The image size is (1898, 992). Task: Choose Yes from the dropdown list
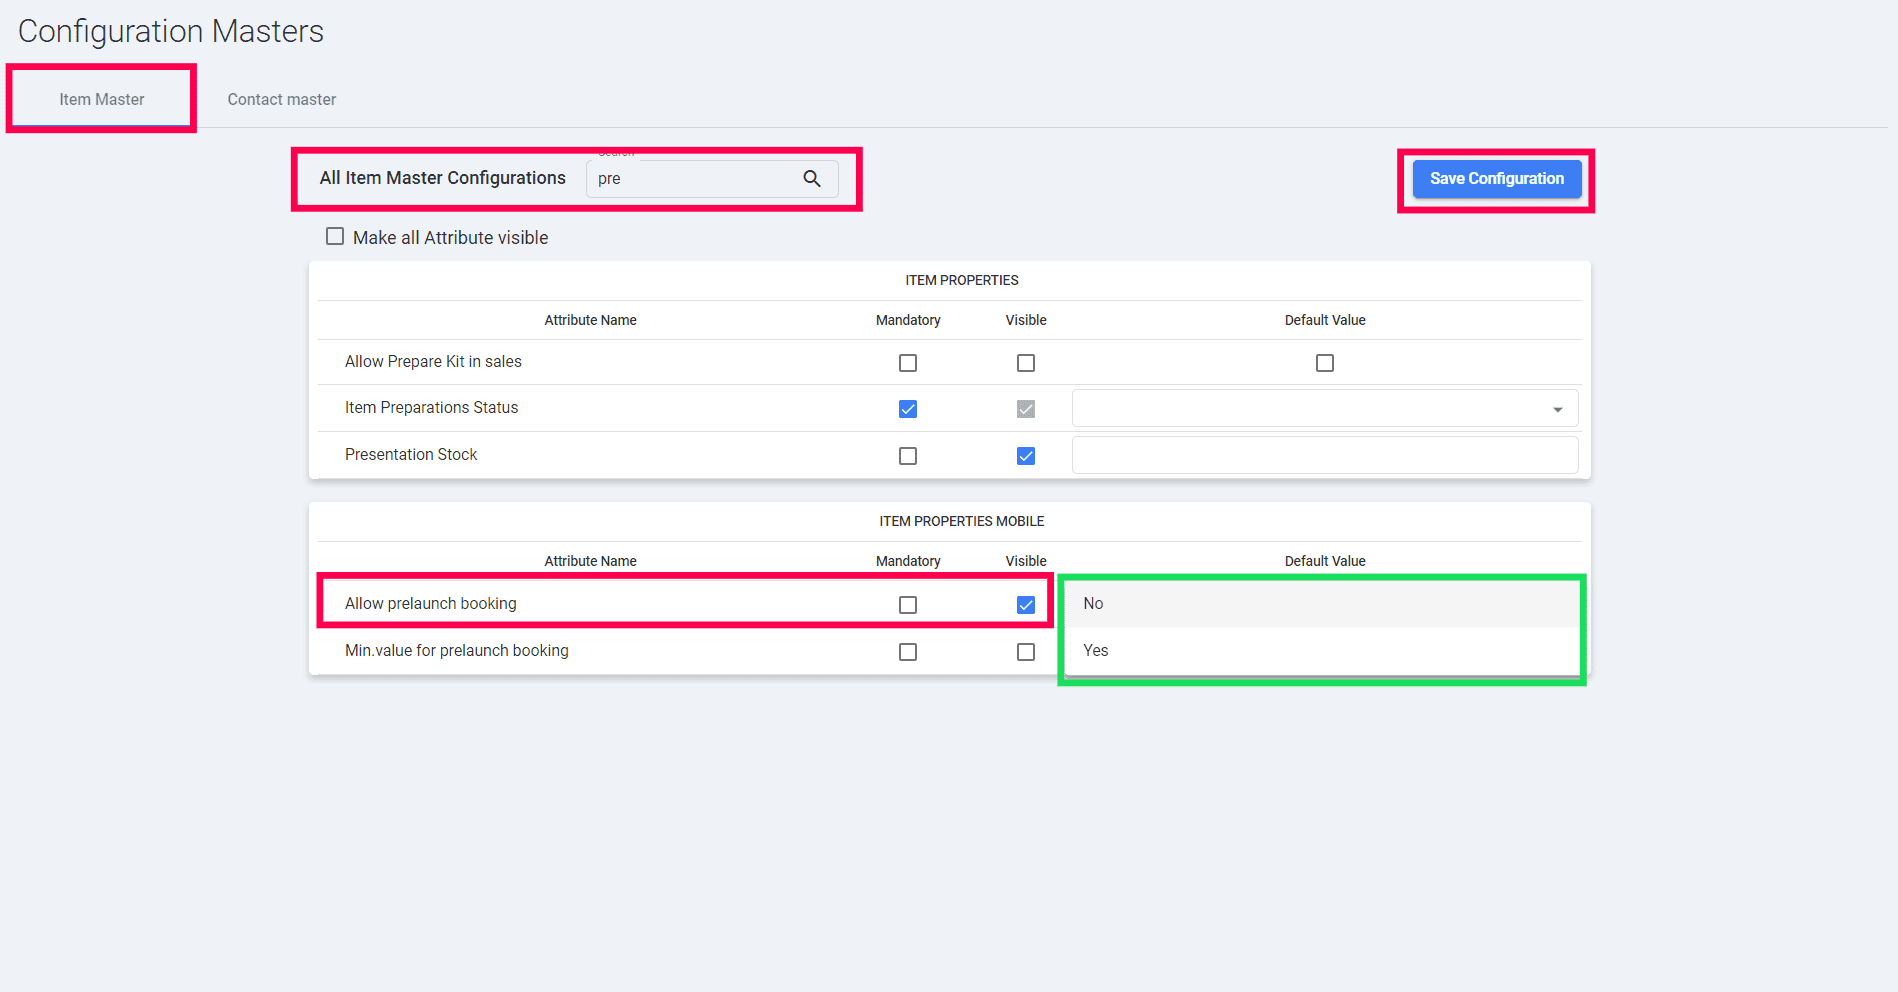[1096, 651]
